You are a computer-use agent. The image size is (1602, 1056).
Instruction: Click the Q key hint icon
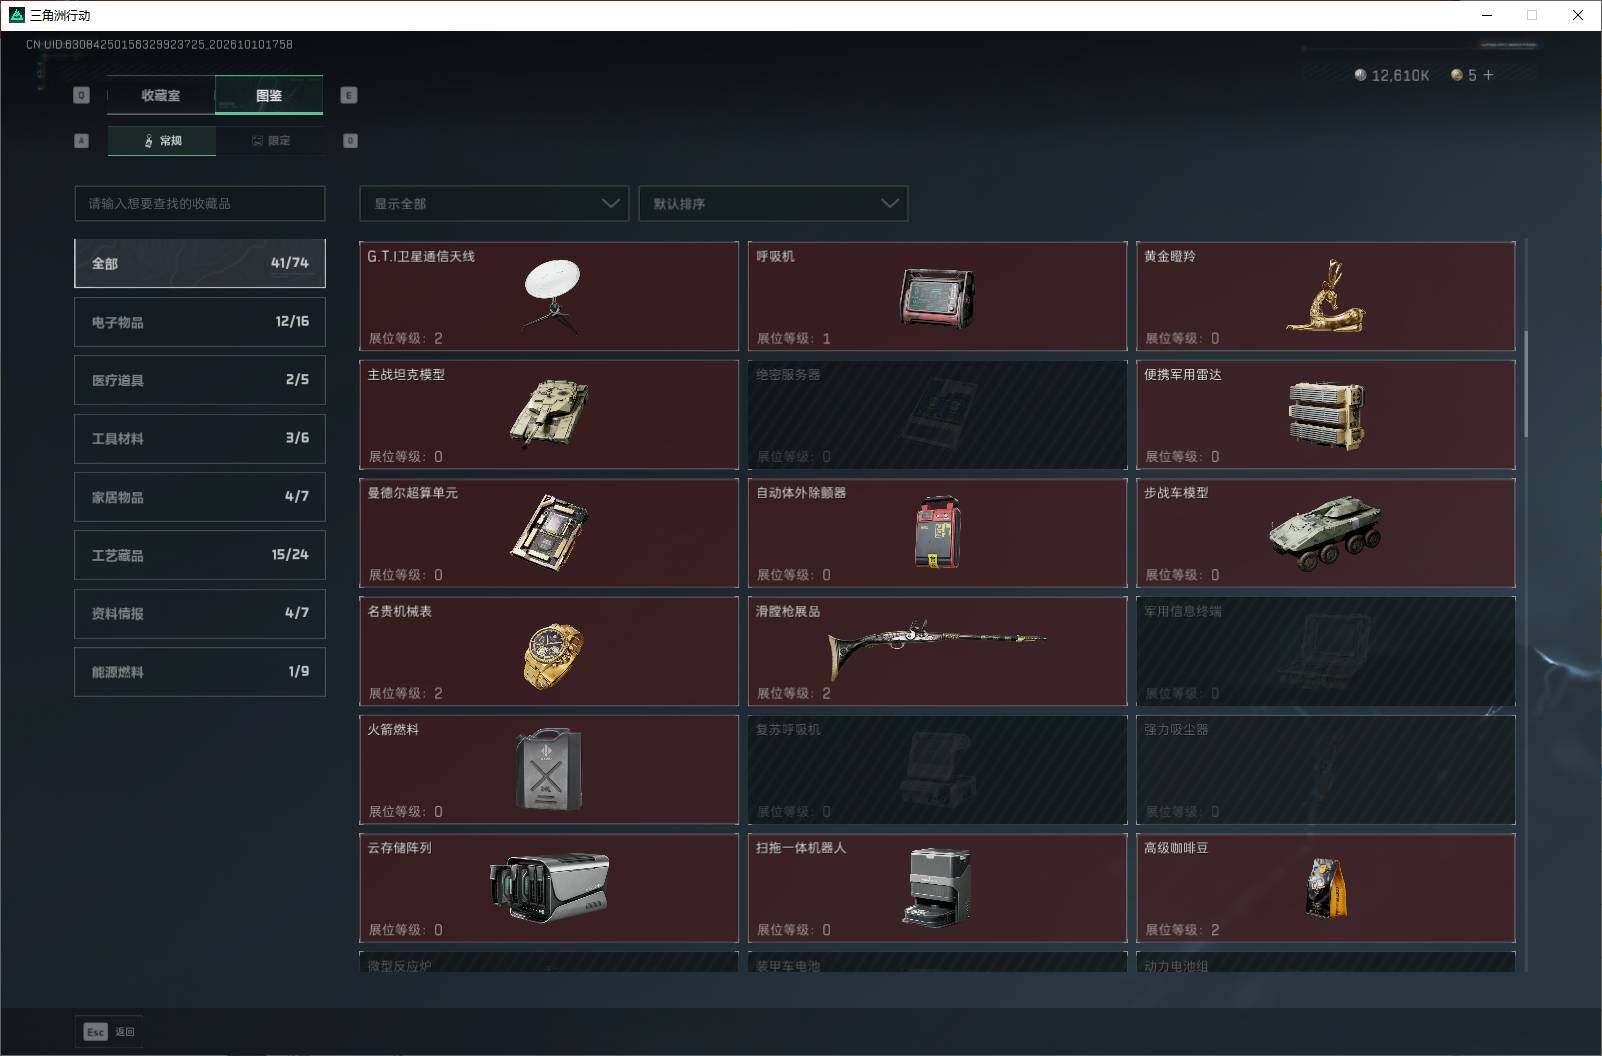tap(82, 95)
